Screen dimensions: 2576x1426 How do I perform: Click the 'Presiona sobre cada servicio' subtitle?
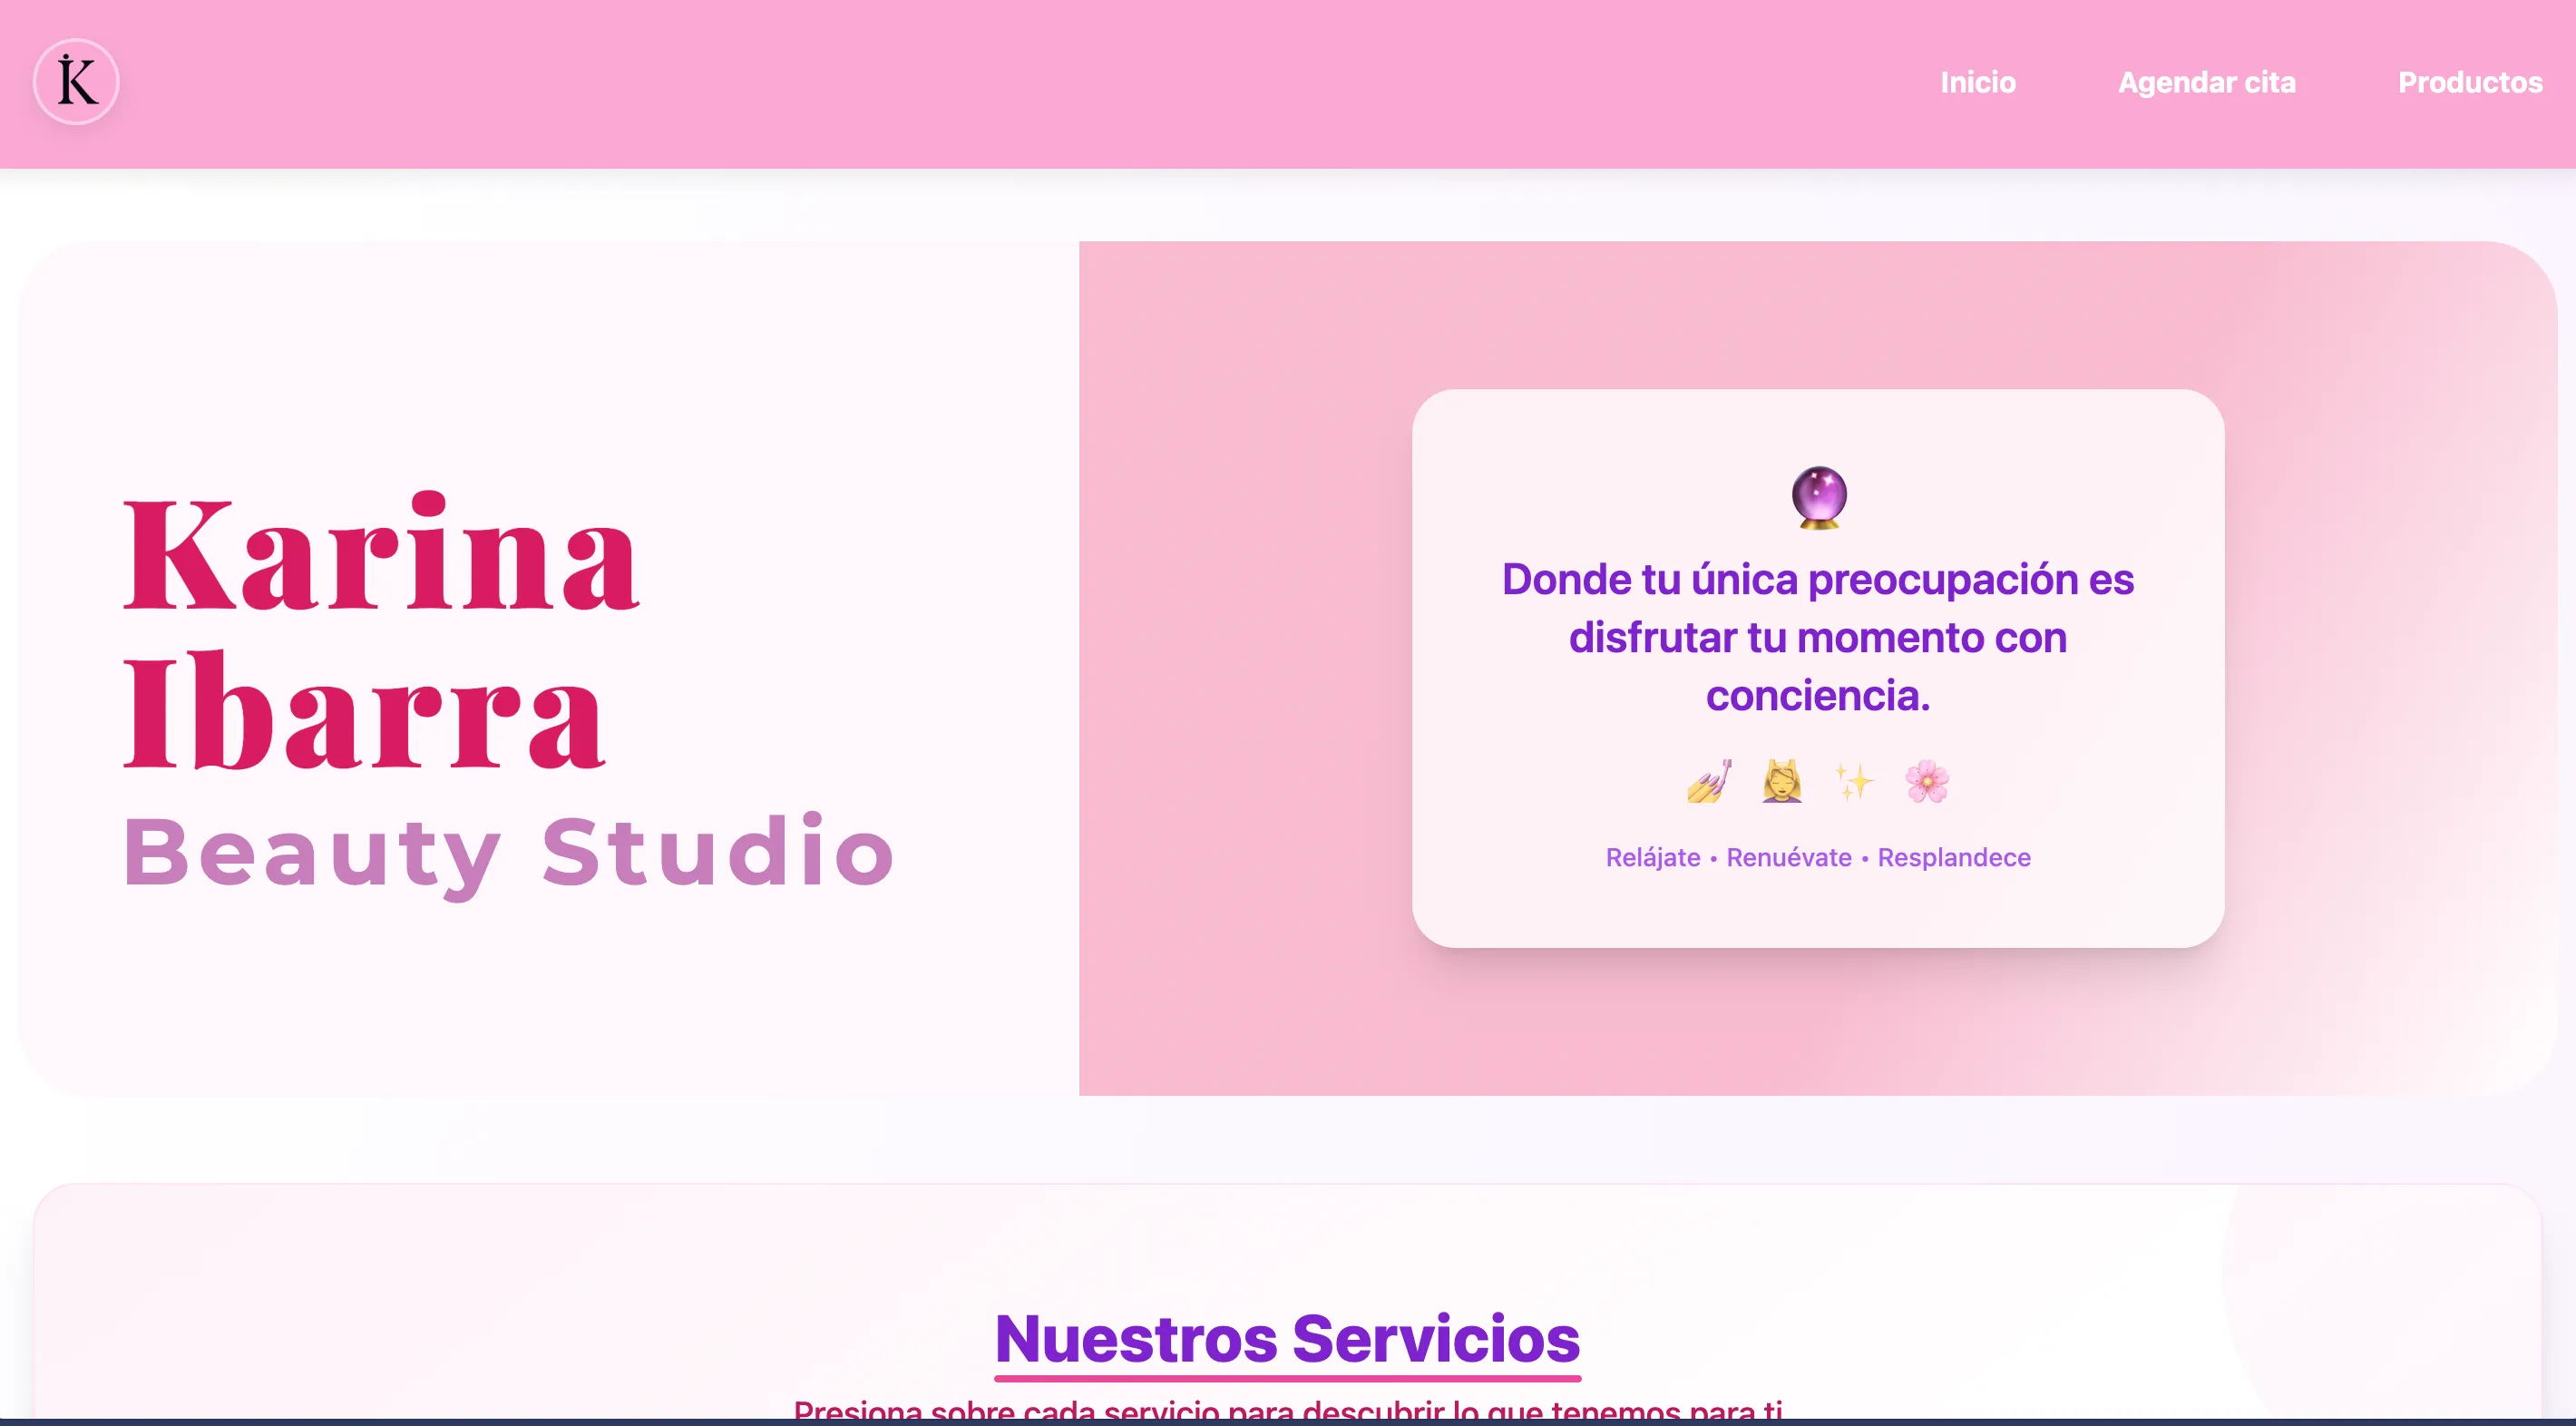1287,1410
